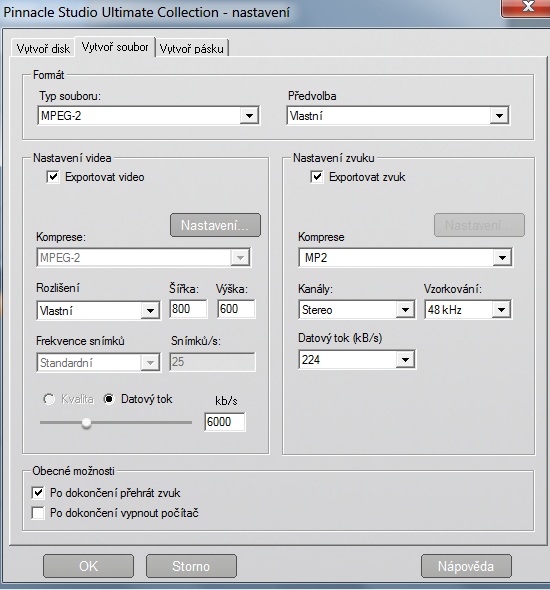Click the Storno button
Image resolution: width=550 pixels, height=590 pixels.
coord(191,566)
